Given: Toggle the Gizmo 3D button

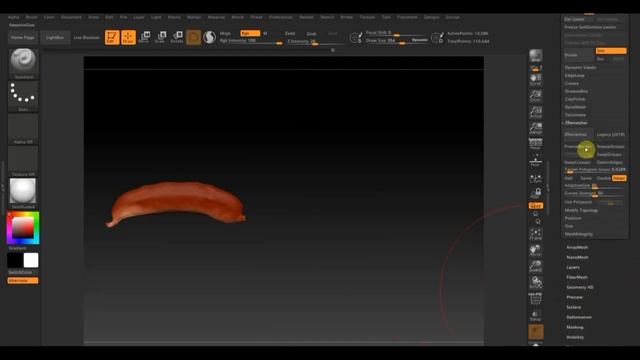Looking at the screenshot, I should click(193, 37).
